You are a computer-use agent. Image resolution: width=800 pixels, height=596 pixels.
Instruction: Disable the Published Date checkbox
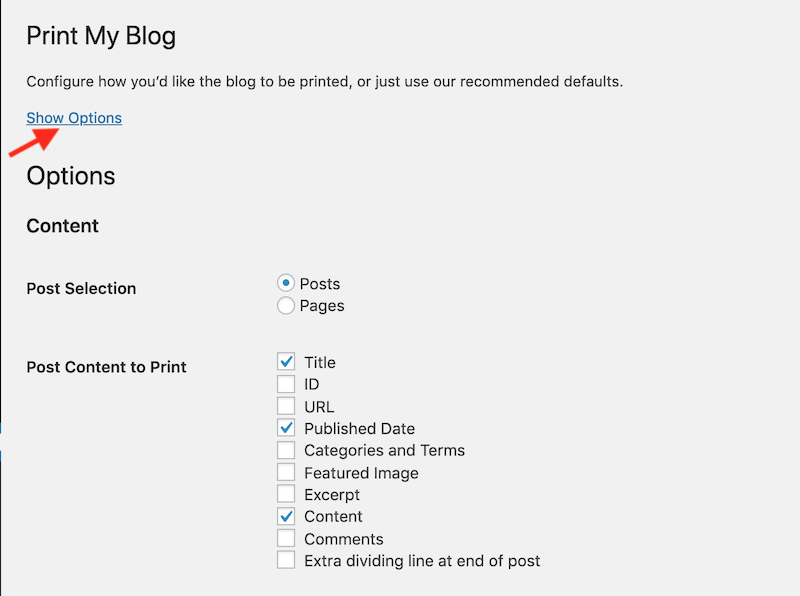click(286, 428)
